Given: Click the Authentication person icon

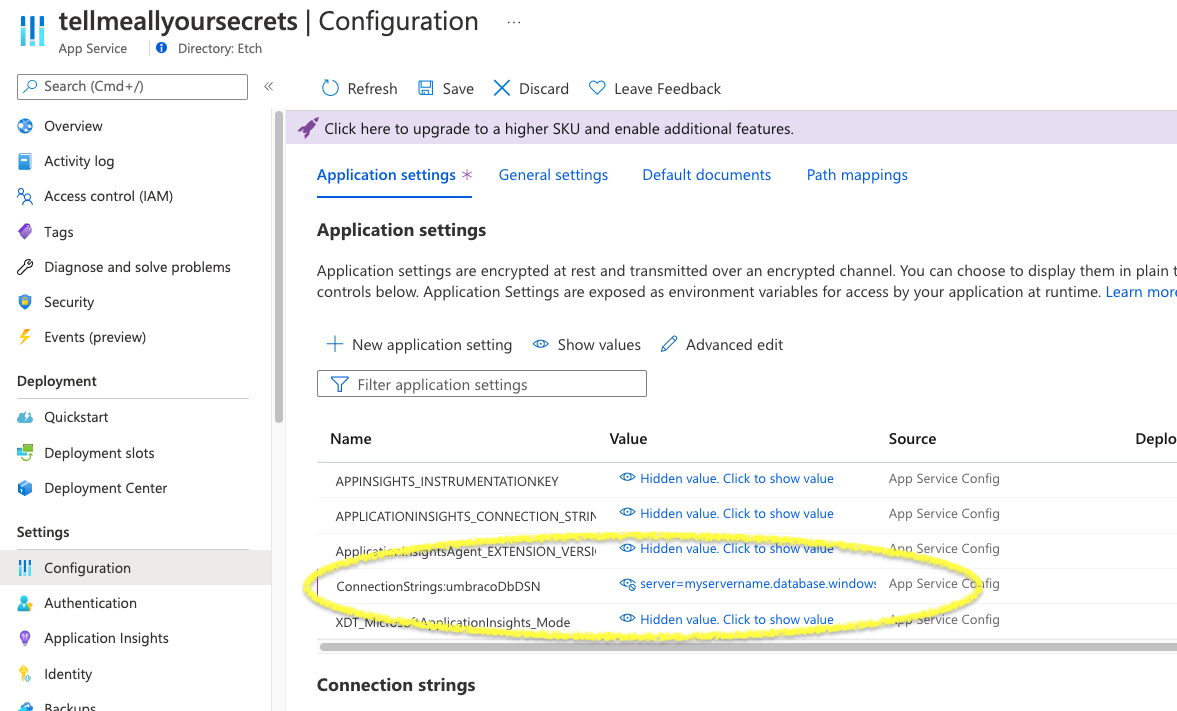Looking at the screenshot, I should tap(25, 603).
